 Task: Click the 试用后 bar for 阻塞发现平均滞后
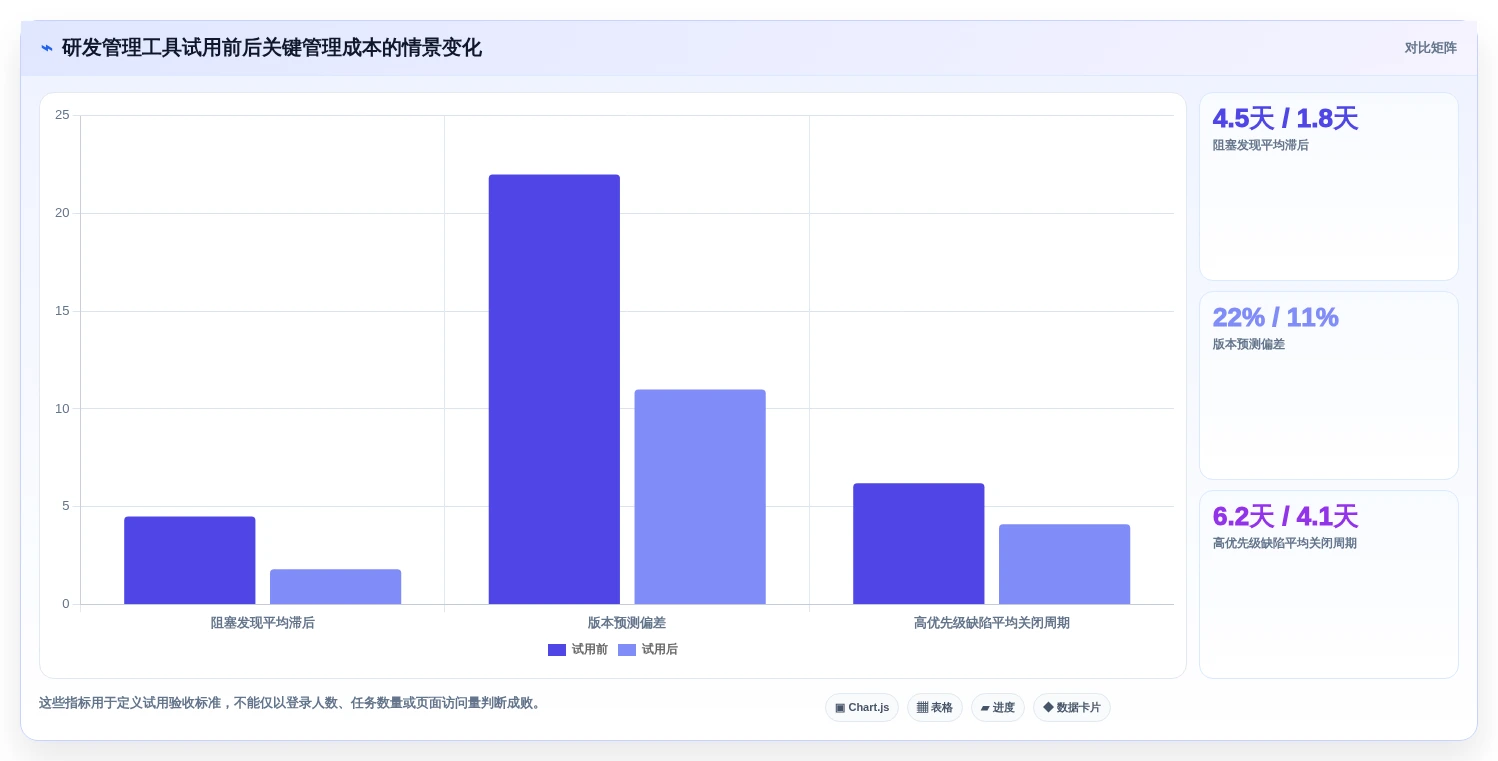click(x=336, y=587)
